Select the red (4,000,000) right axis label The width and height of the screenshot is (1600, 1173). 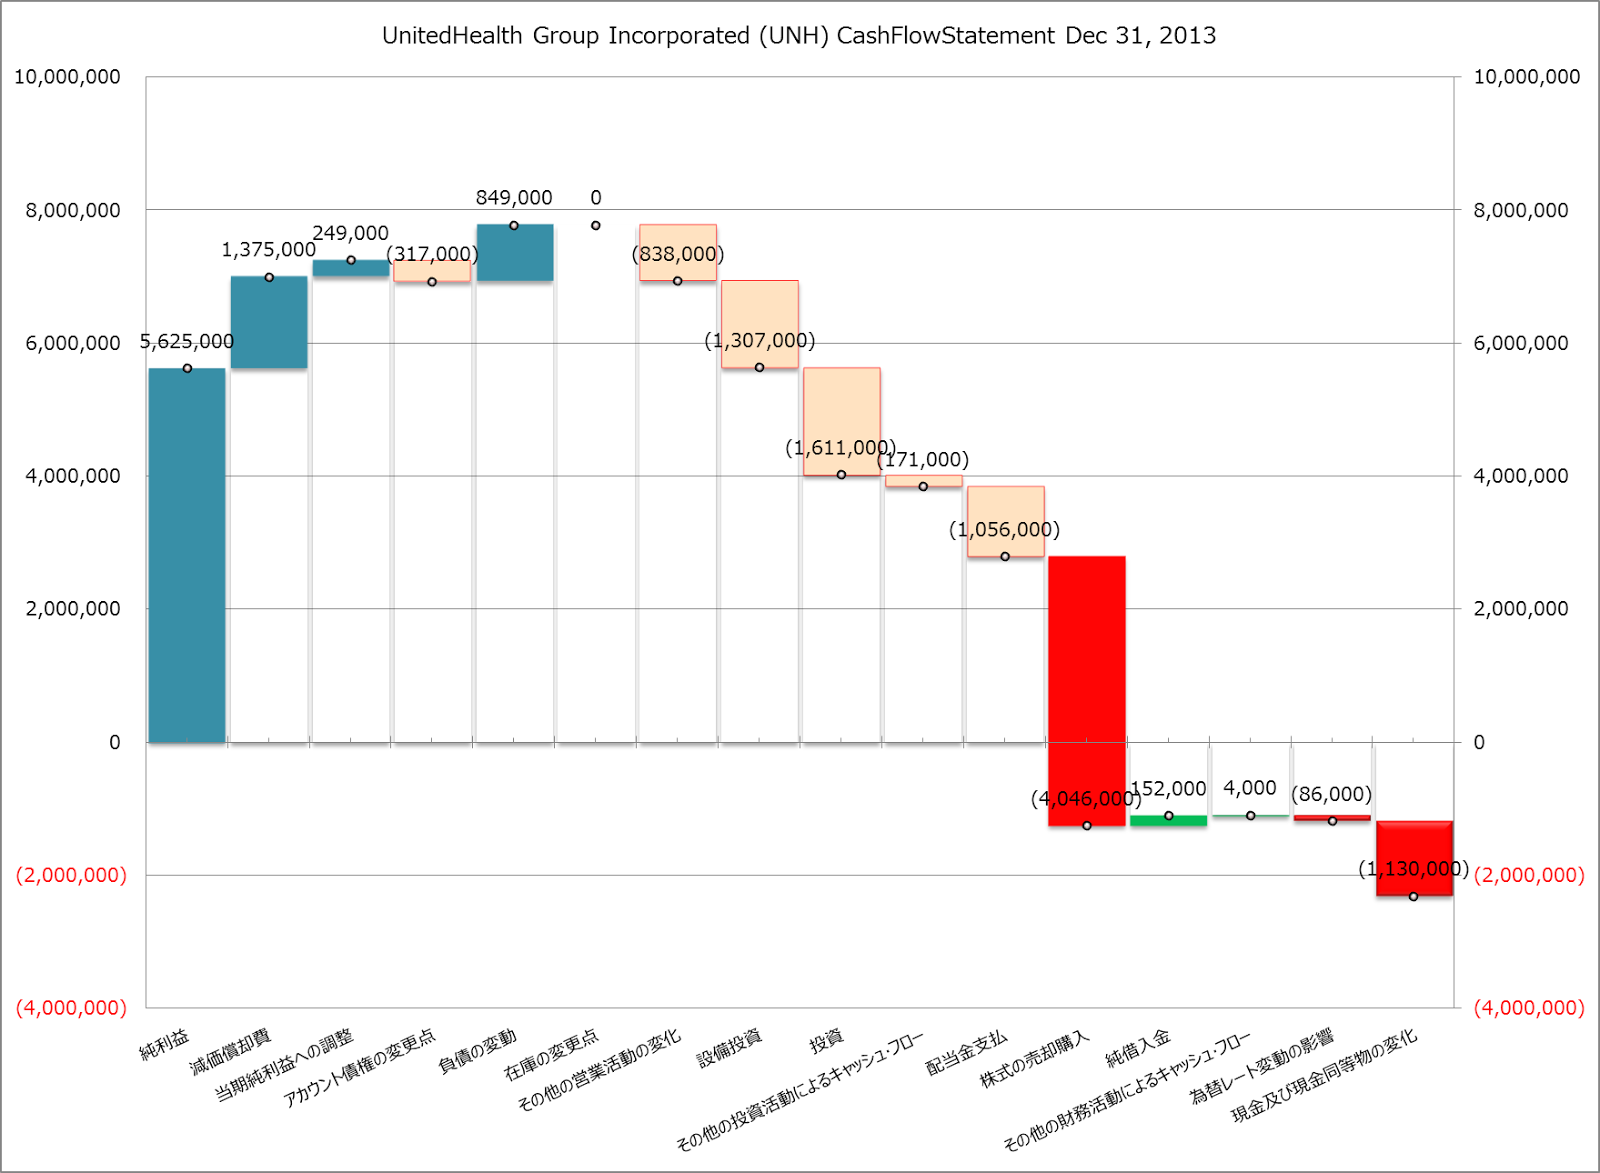click(1529, 1008)
